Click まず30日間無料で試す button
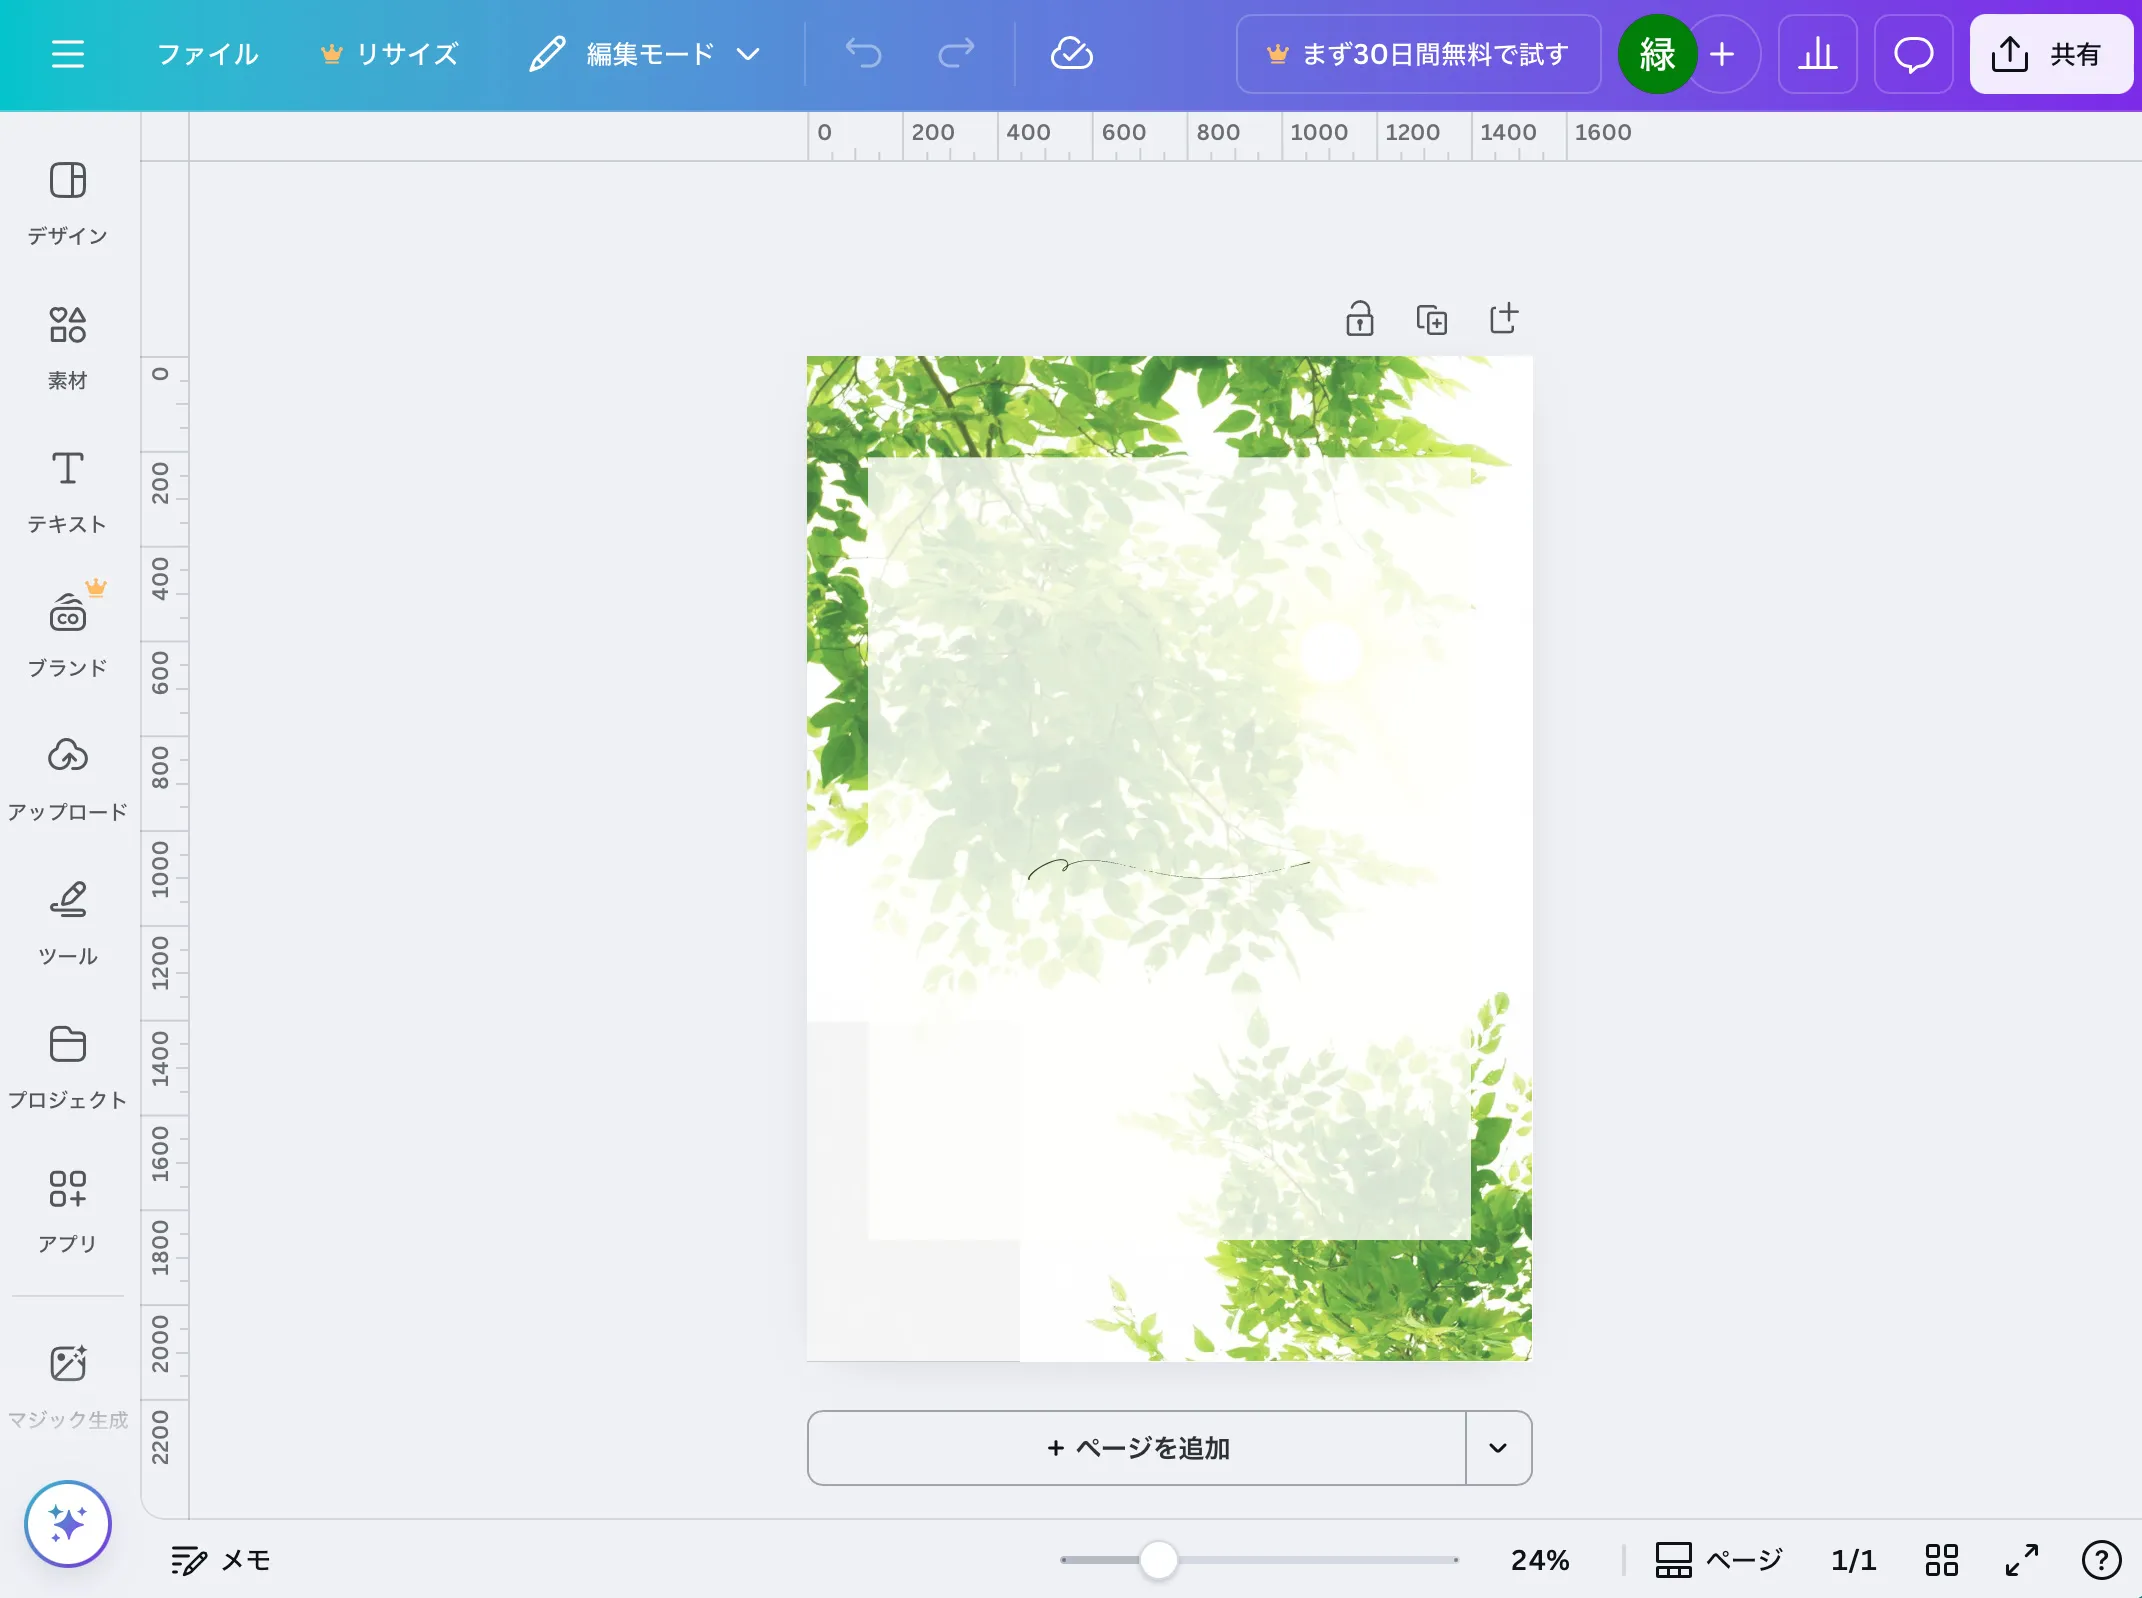 1418,54
